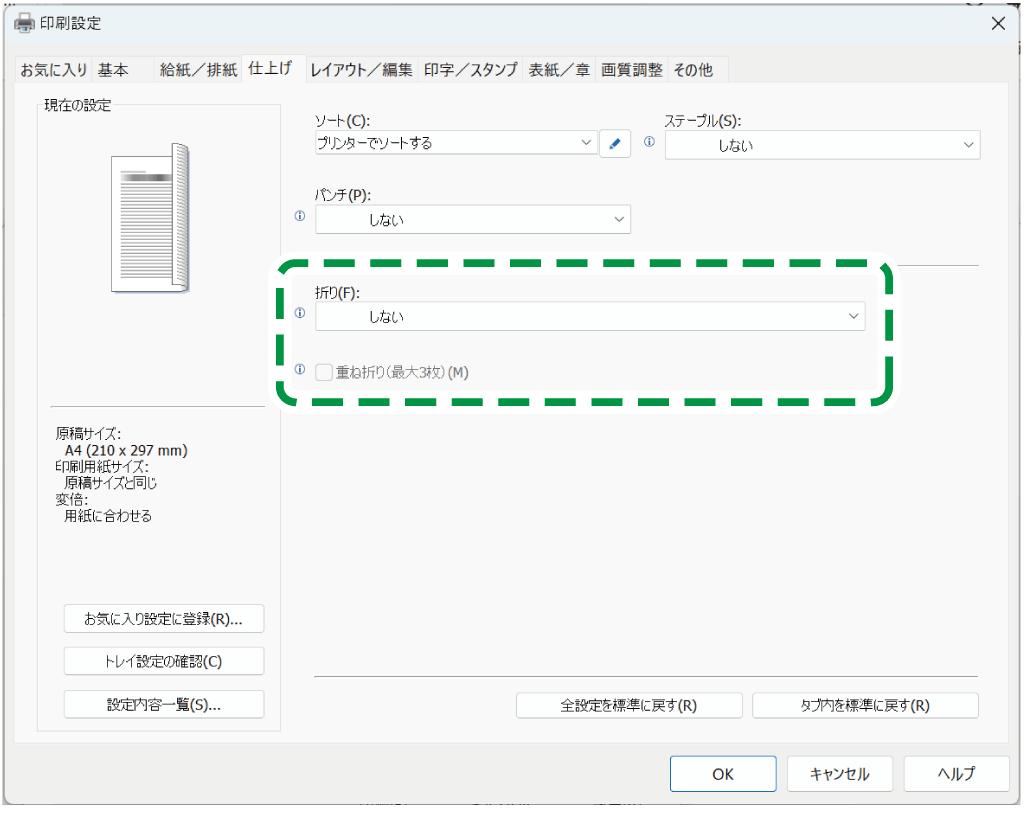Click the info icon beside the パンチ option
This screenshot has height=815, width=1028.
point(299,219)
